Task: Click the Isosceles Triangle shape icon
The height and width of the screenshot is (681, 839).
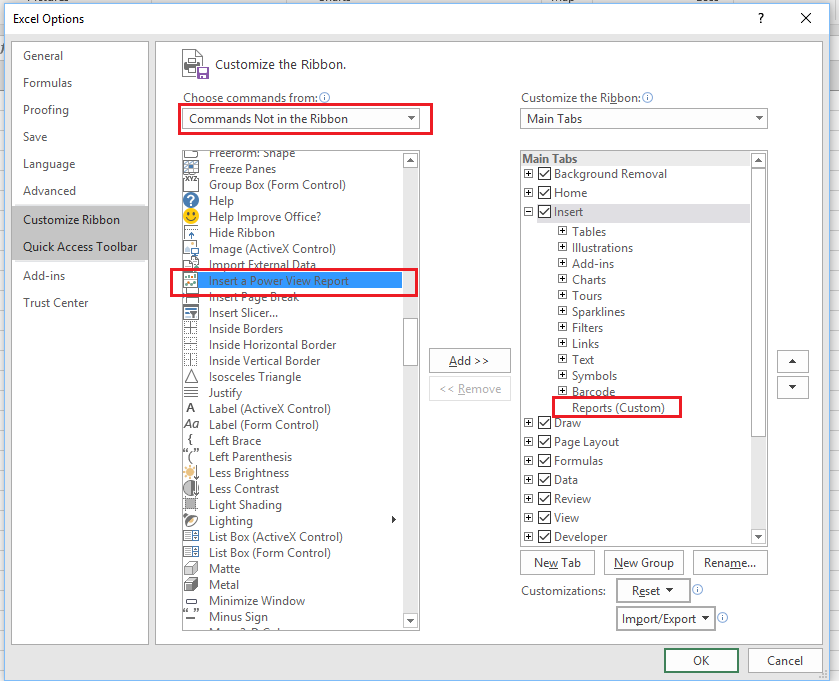Action: point(190,376)
